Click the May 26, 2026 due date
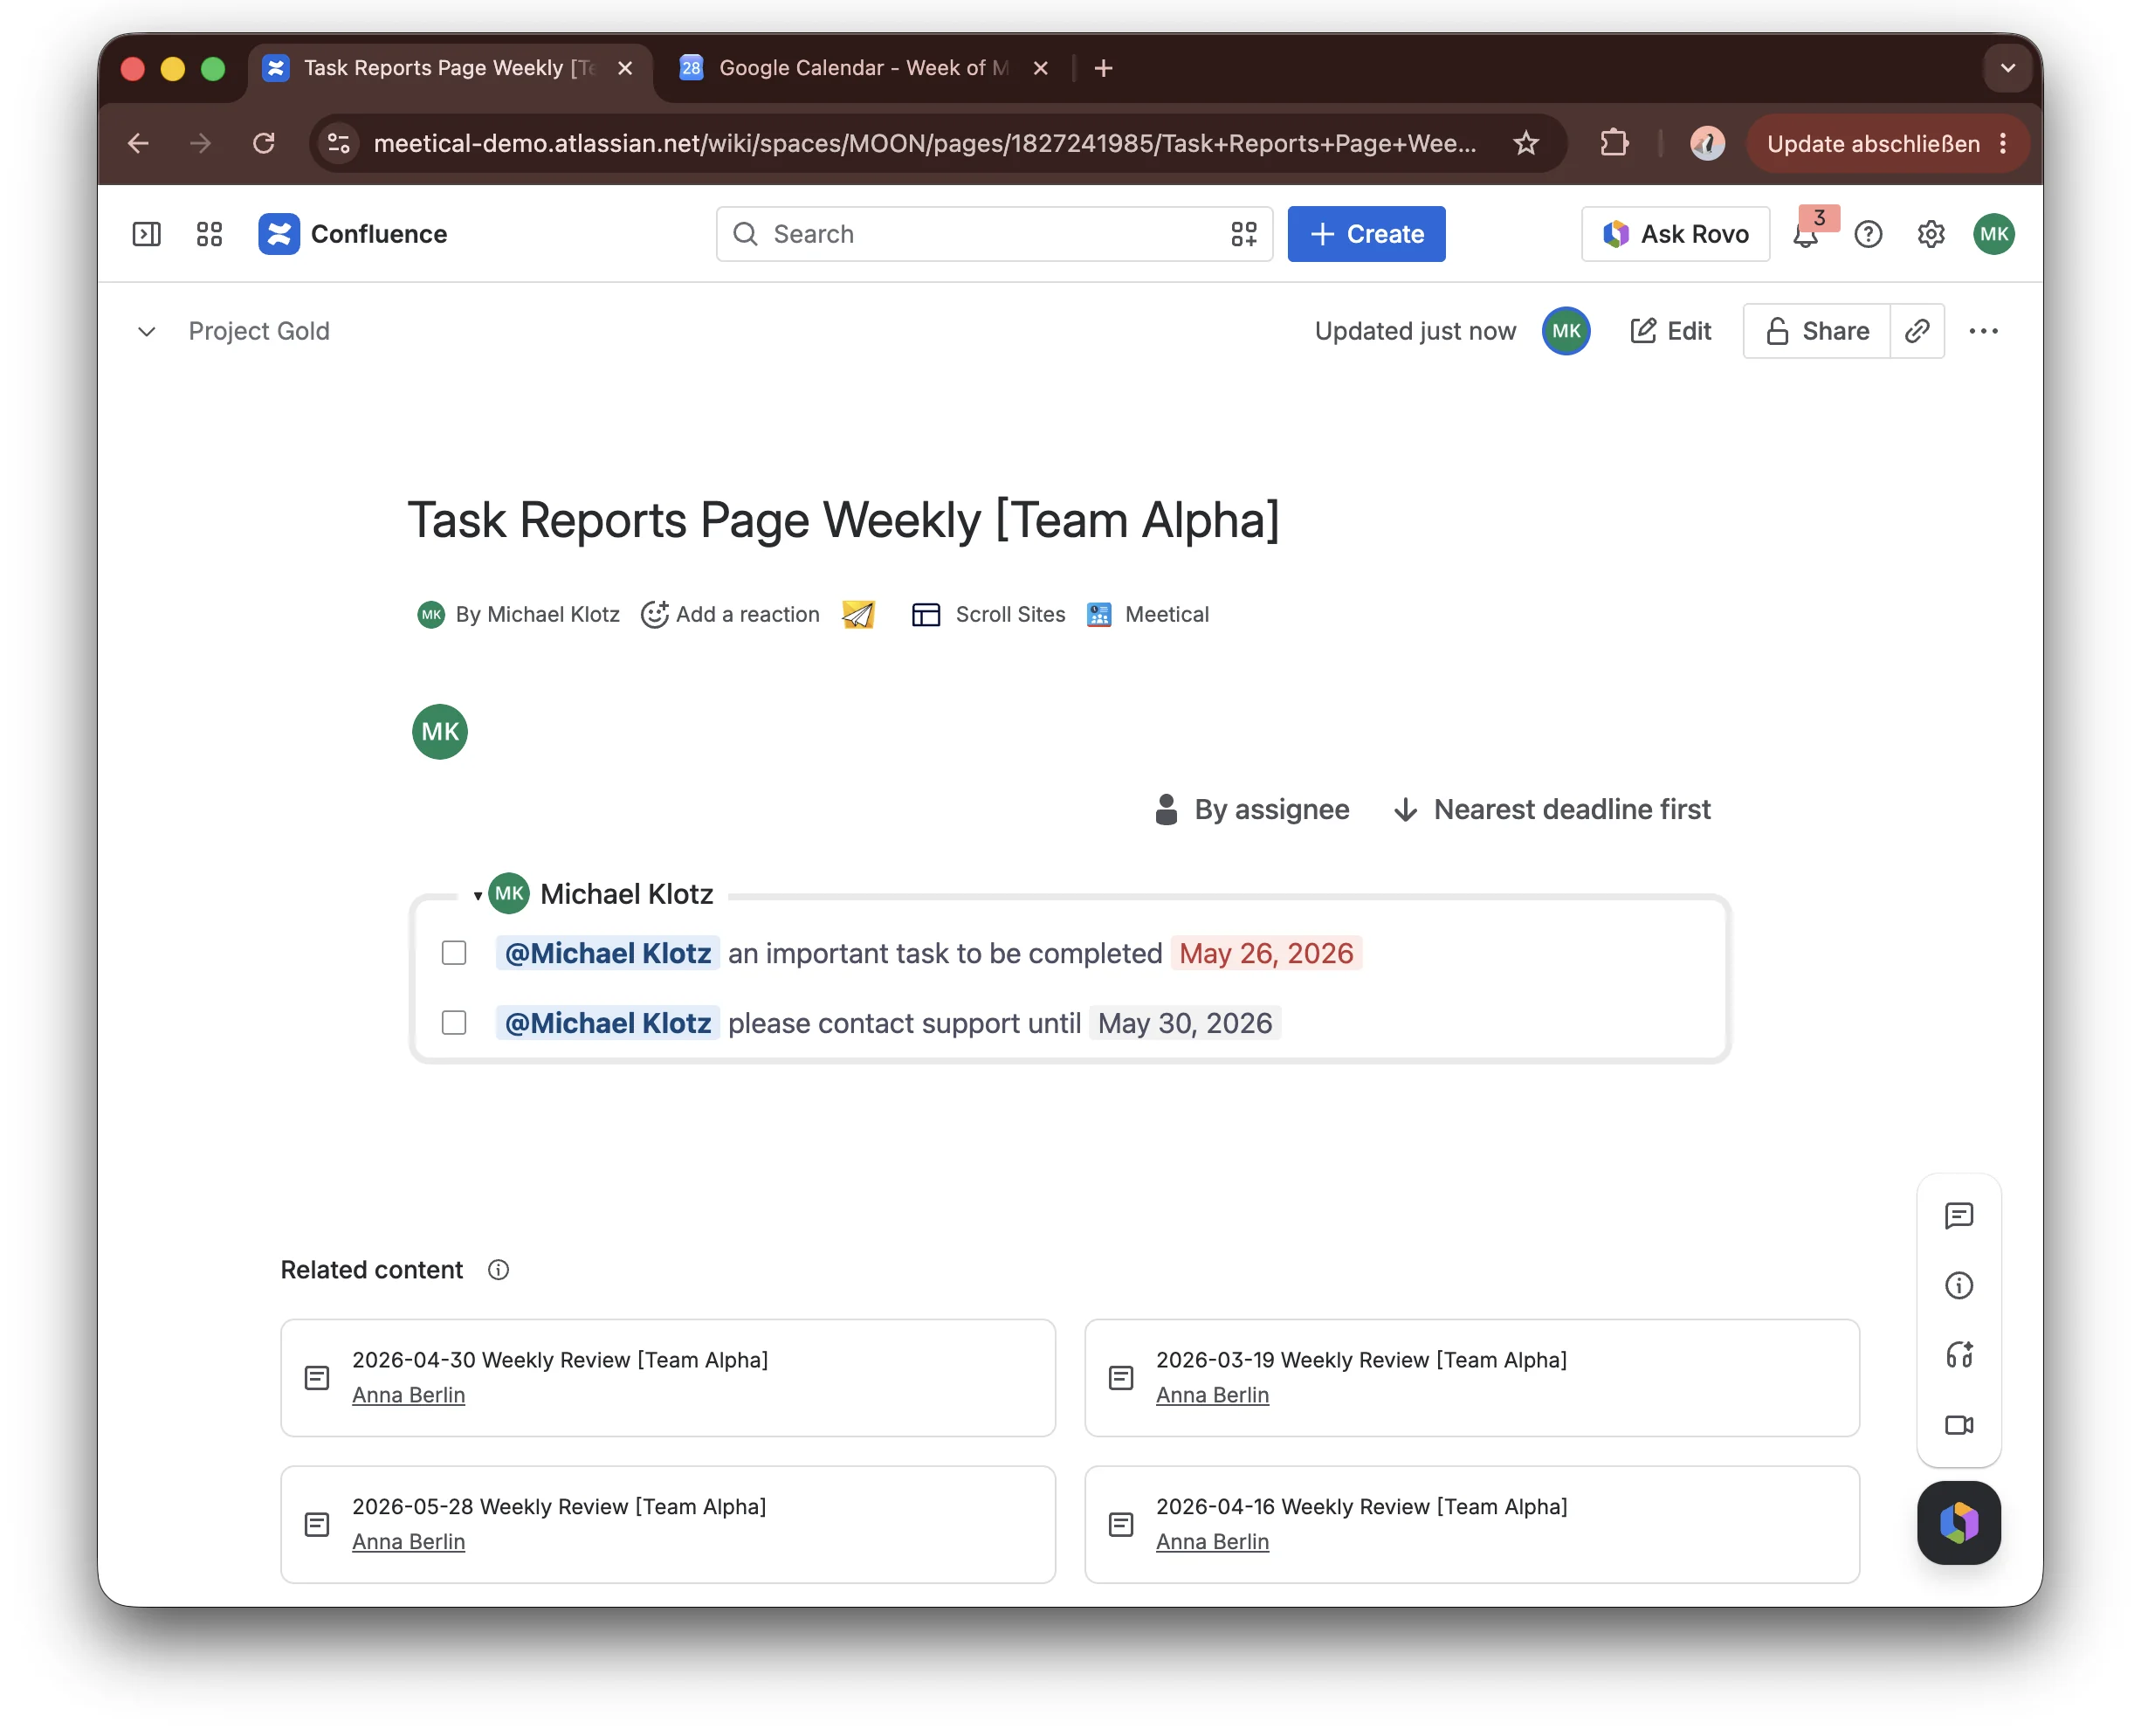Viewport: 2141px width, 1736px height. pyautogui.click(x=1266, y=953)
